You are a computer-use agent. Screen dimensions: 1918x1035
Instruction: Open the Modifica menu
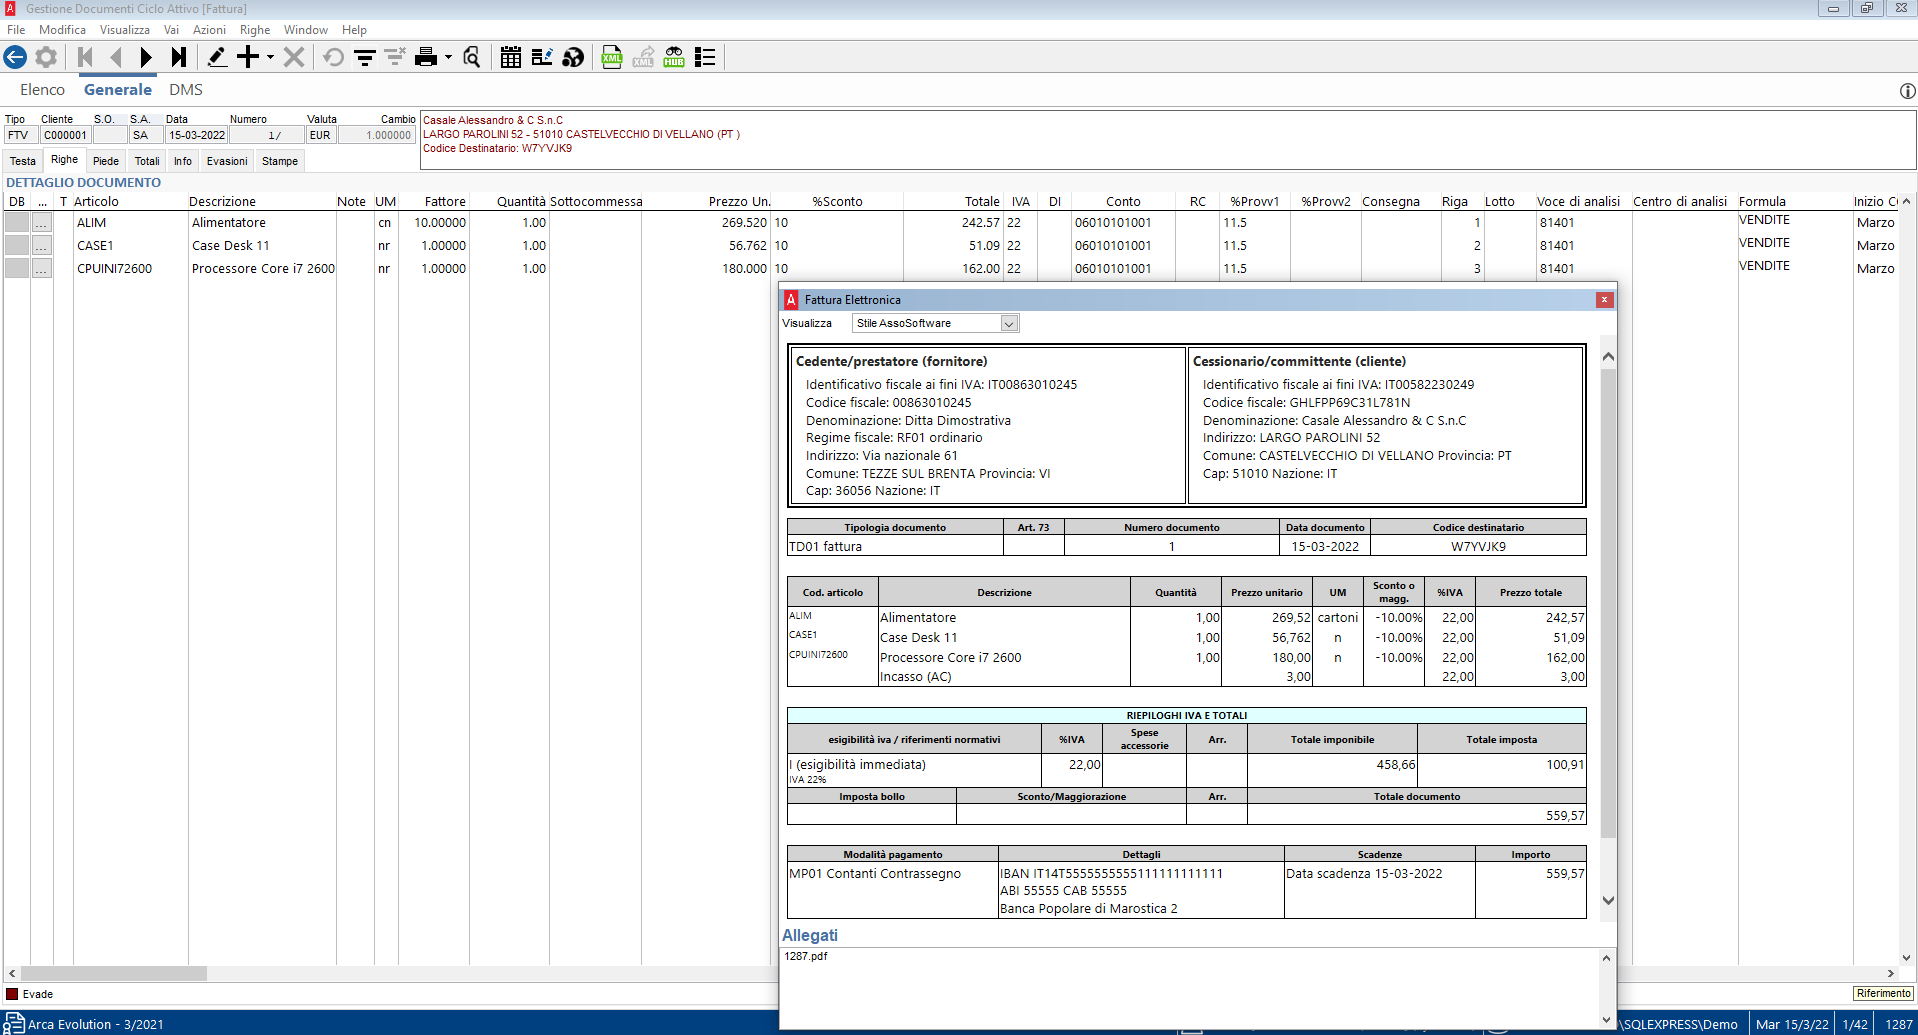[62, 30]
